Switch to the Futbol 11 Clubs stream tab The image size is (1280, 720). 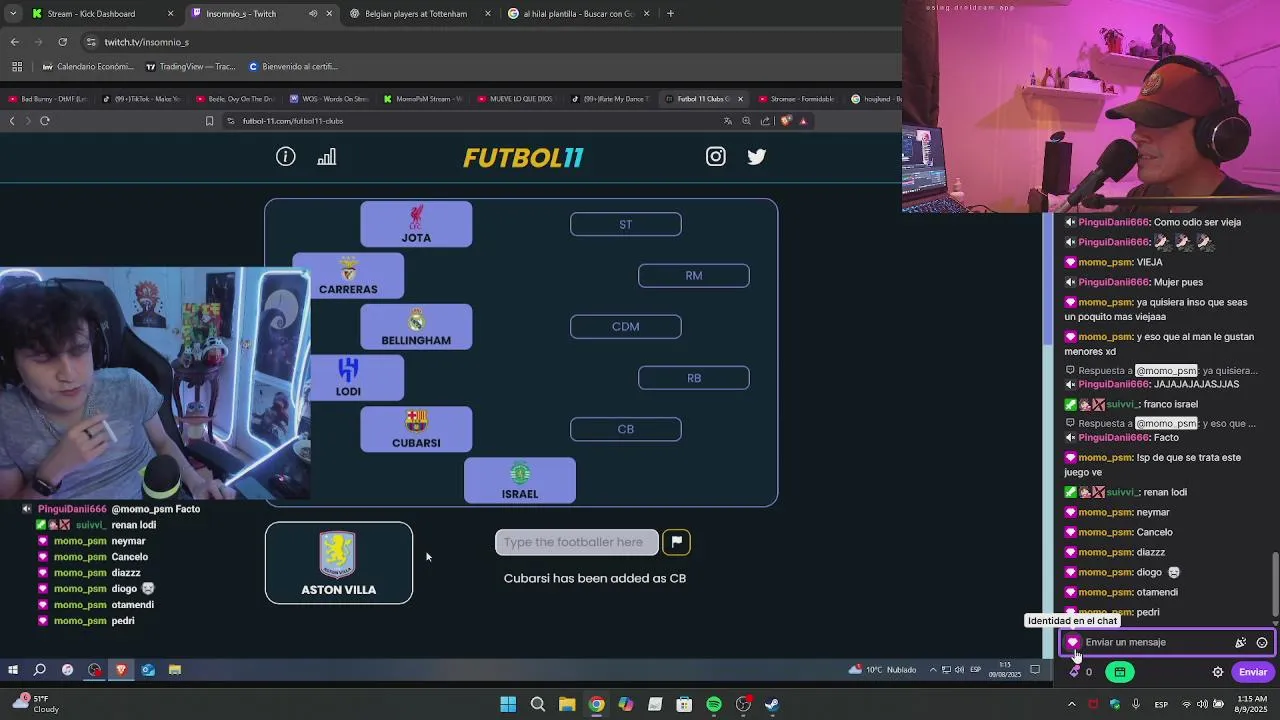tap(704, 99)
